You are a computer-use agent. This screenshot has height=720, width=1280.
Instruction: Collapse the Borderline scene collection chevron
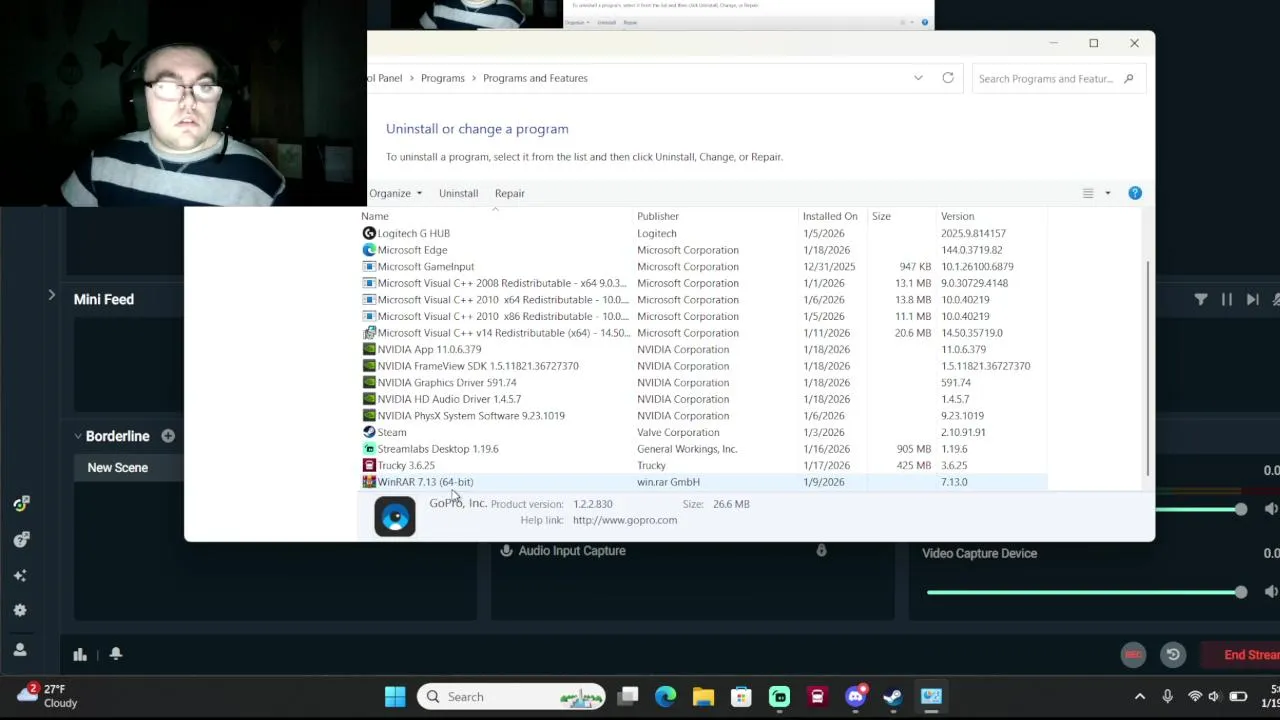77,436
